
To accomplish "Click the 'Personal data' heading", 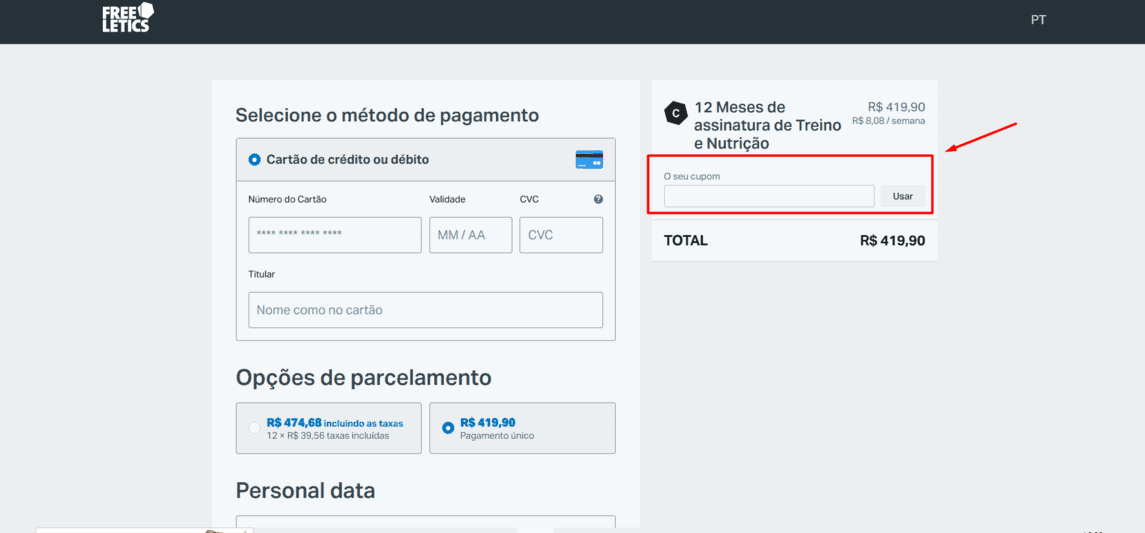I will [305, 491].
